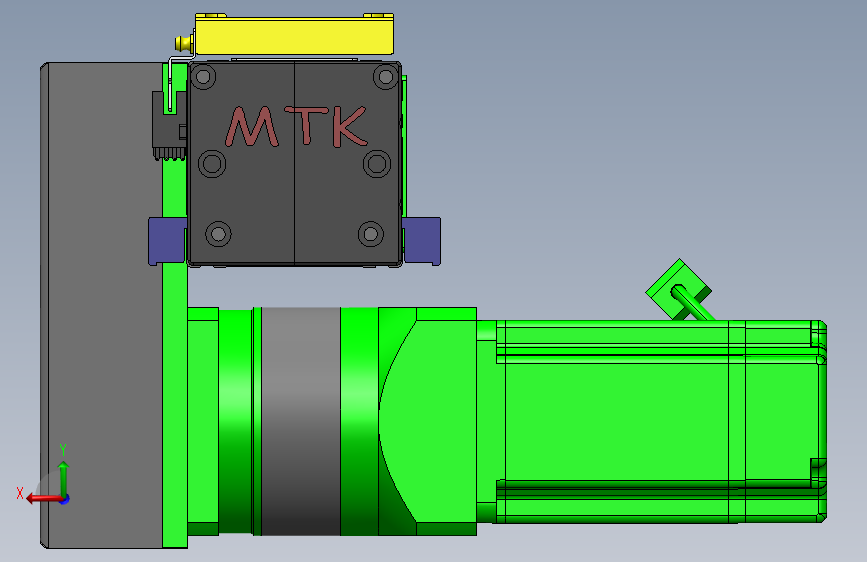Select the black sensor connector left of the MTK block
The image size is (867, 562).
pyautogui.click(x=168, y=126)
